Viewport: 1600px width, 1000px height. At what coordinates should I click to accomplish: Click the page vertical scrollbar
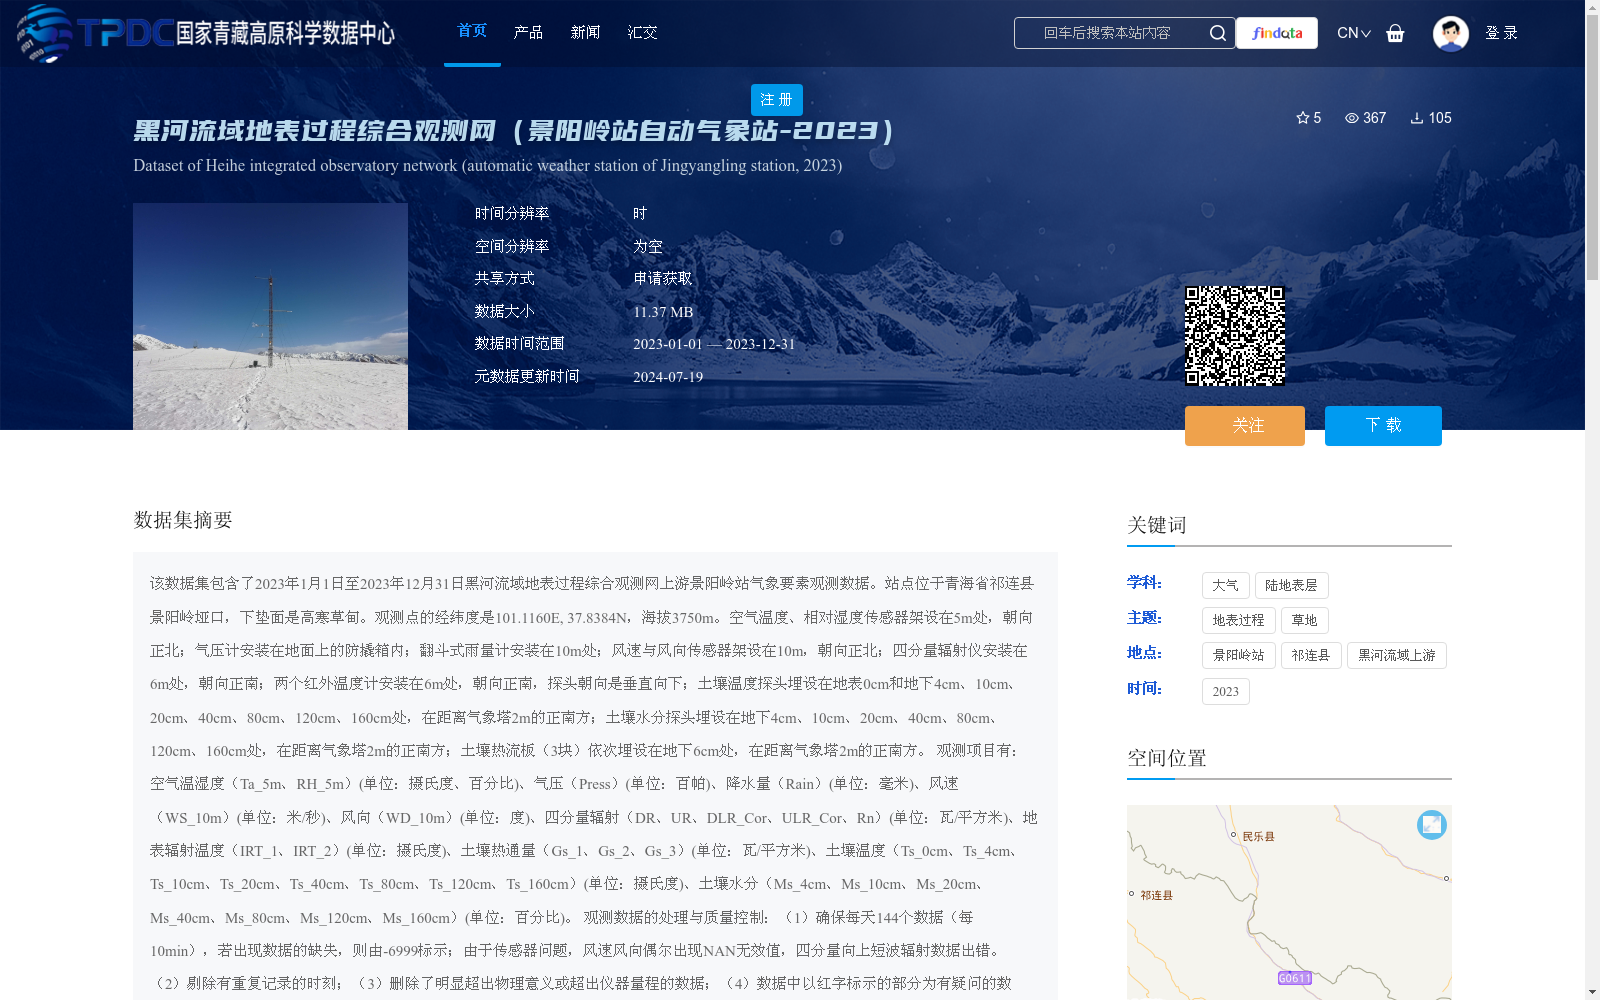point(1592,150)
